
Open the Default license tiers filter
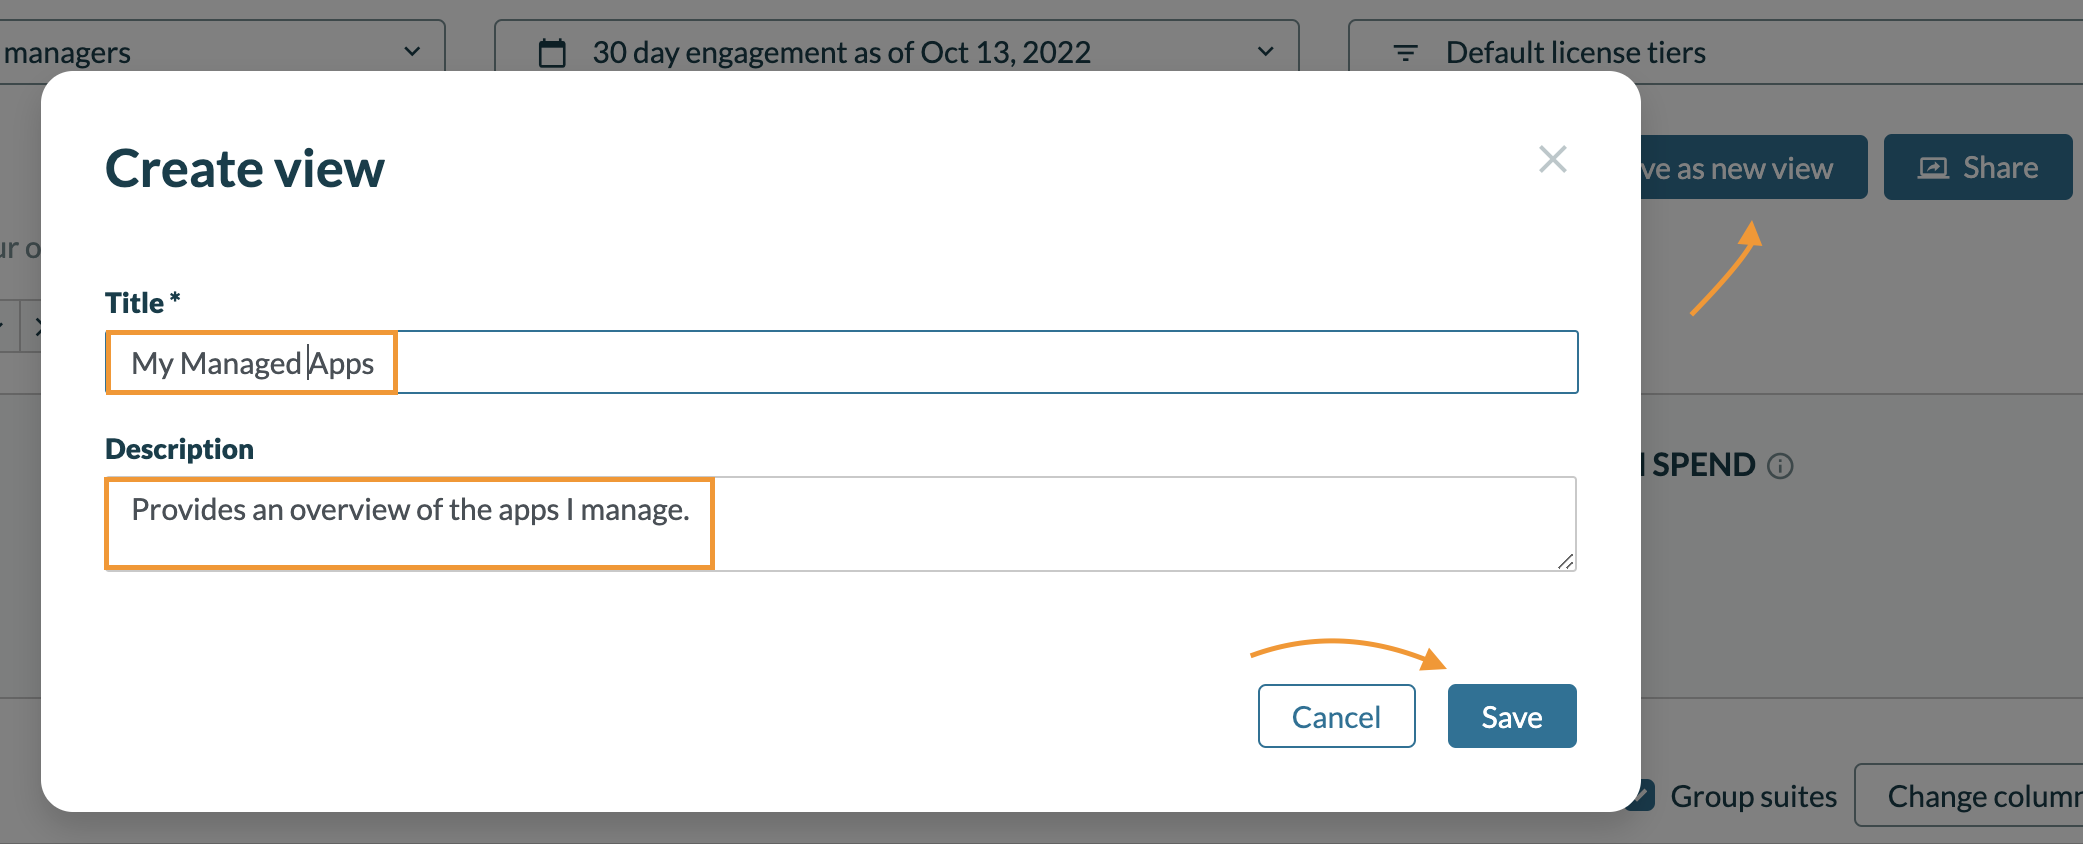[1574, 53]
